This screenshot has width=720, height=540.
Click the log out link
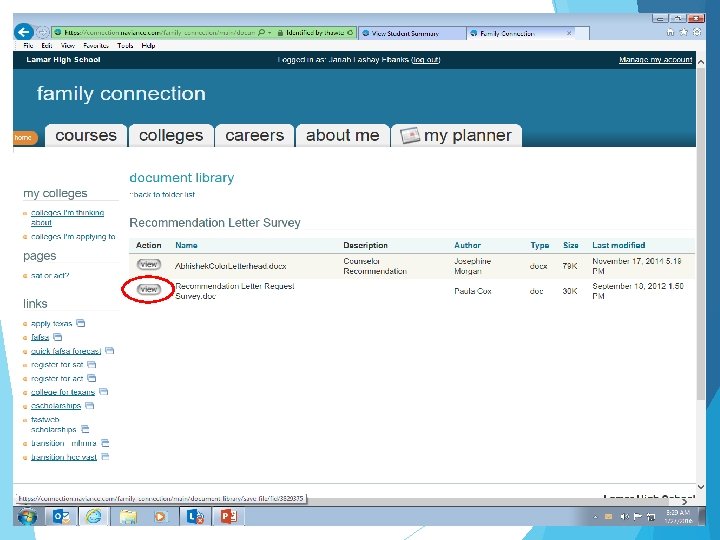pos(426,60)
